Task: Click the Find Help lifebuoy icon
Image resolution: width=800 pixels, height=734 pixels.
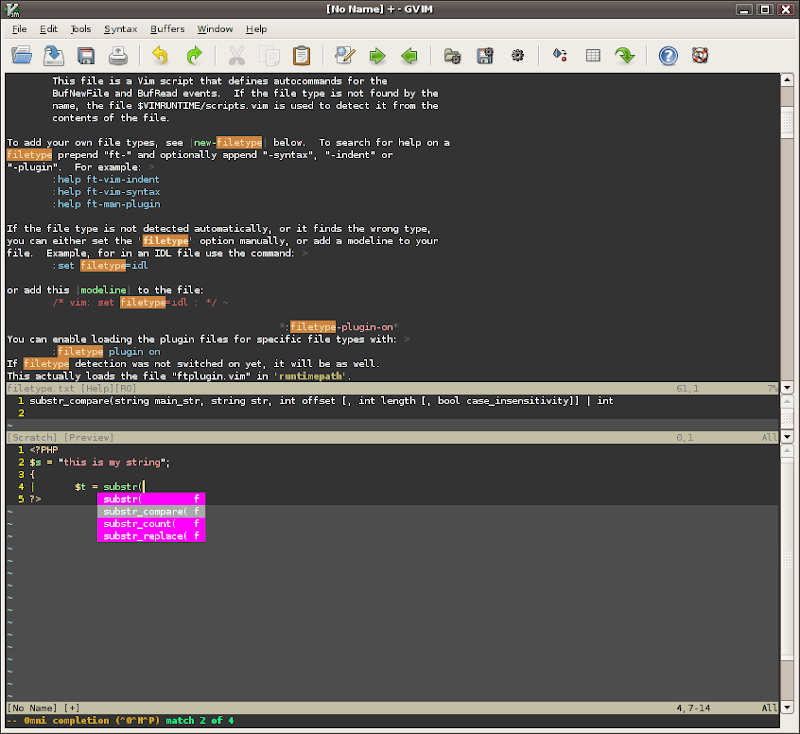Action: click(700, 55)
